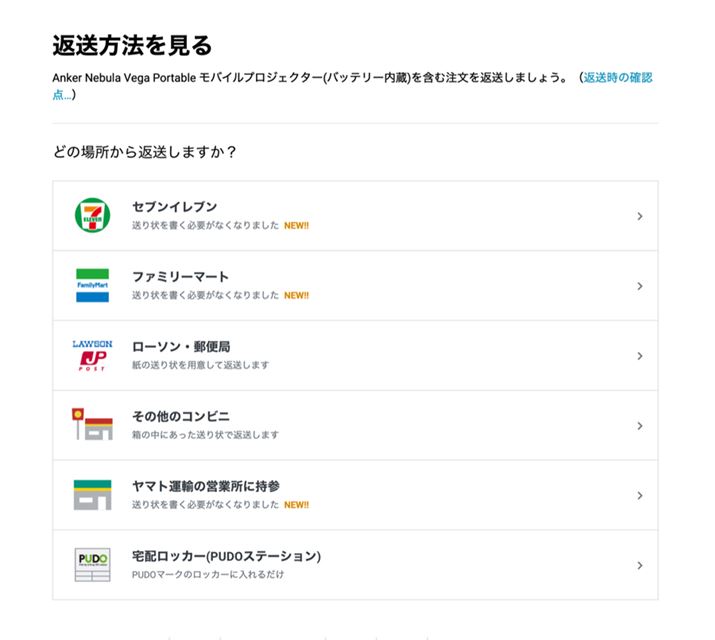Choose その他のコンビニ option

coord(180,416)
